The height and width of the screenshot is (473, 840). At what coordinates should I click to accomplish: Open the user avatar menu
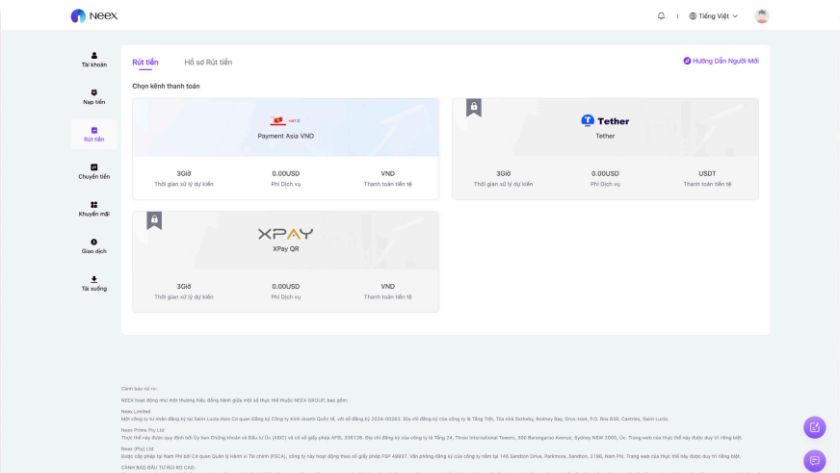point(762,16)
